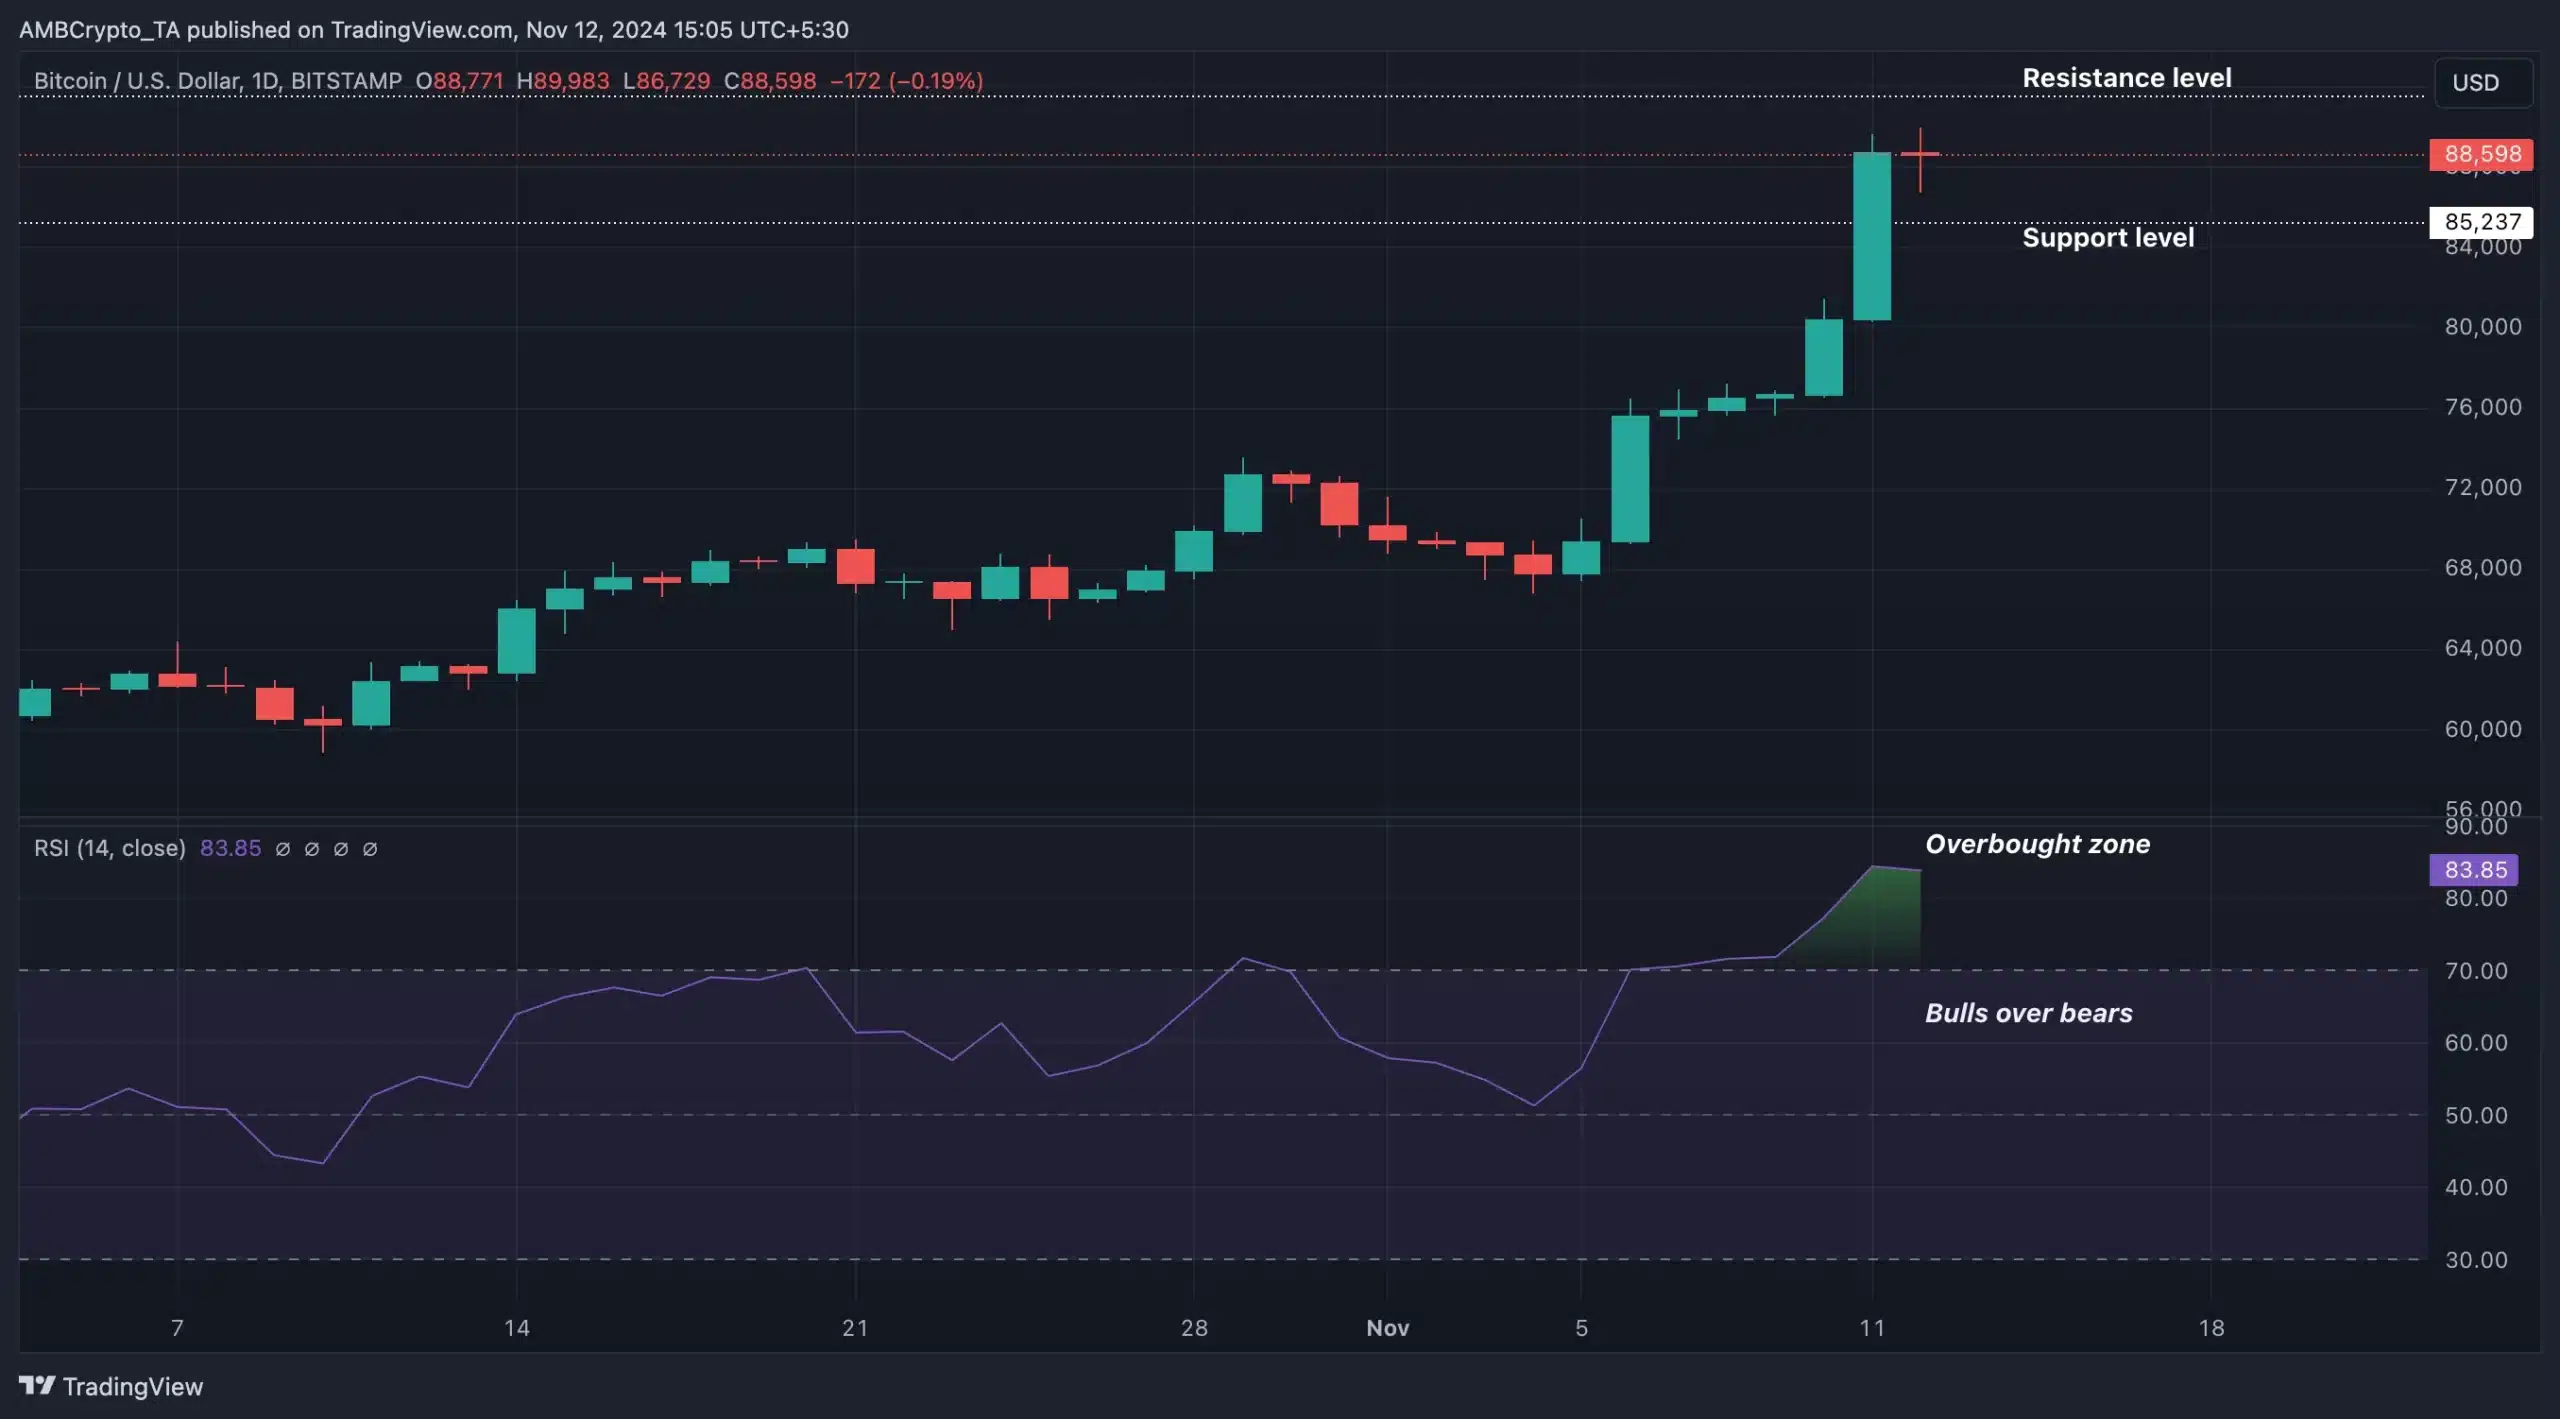Click the 'Nov' date axis label
This screenshot has height=1419, width=2560.
[x=1388, y=1328]
